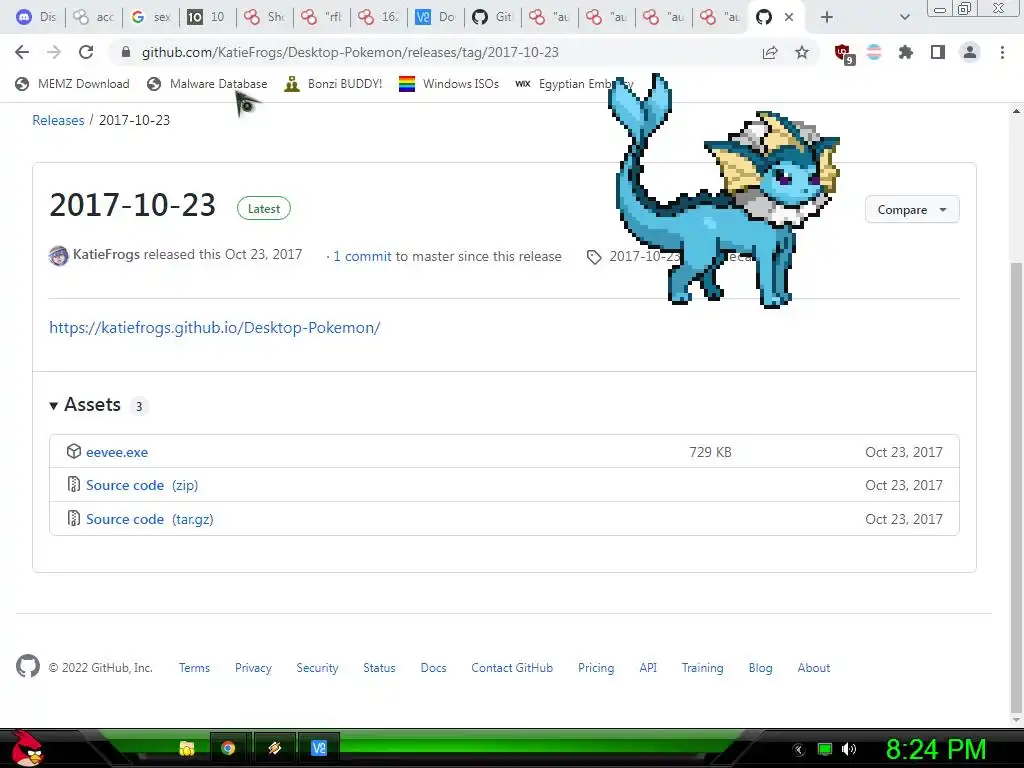Open the Windows ISOs bookmark
The width and height of the screenshot is (1024, 768).
pyautogui.click(x=449, y=84)
